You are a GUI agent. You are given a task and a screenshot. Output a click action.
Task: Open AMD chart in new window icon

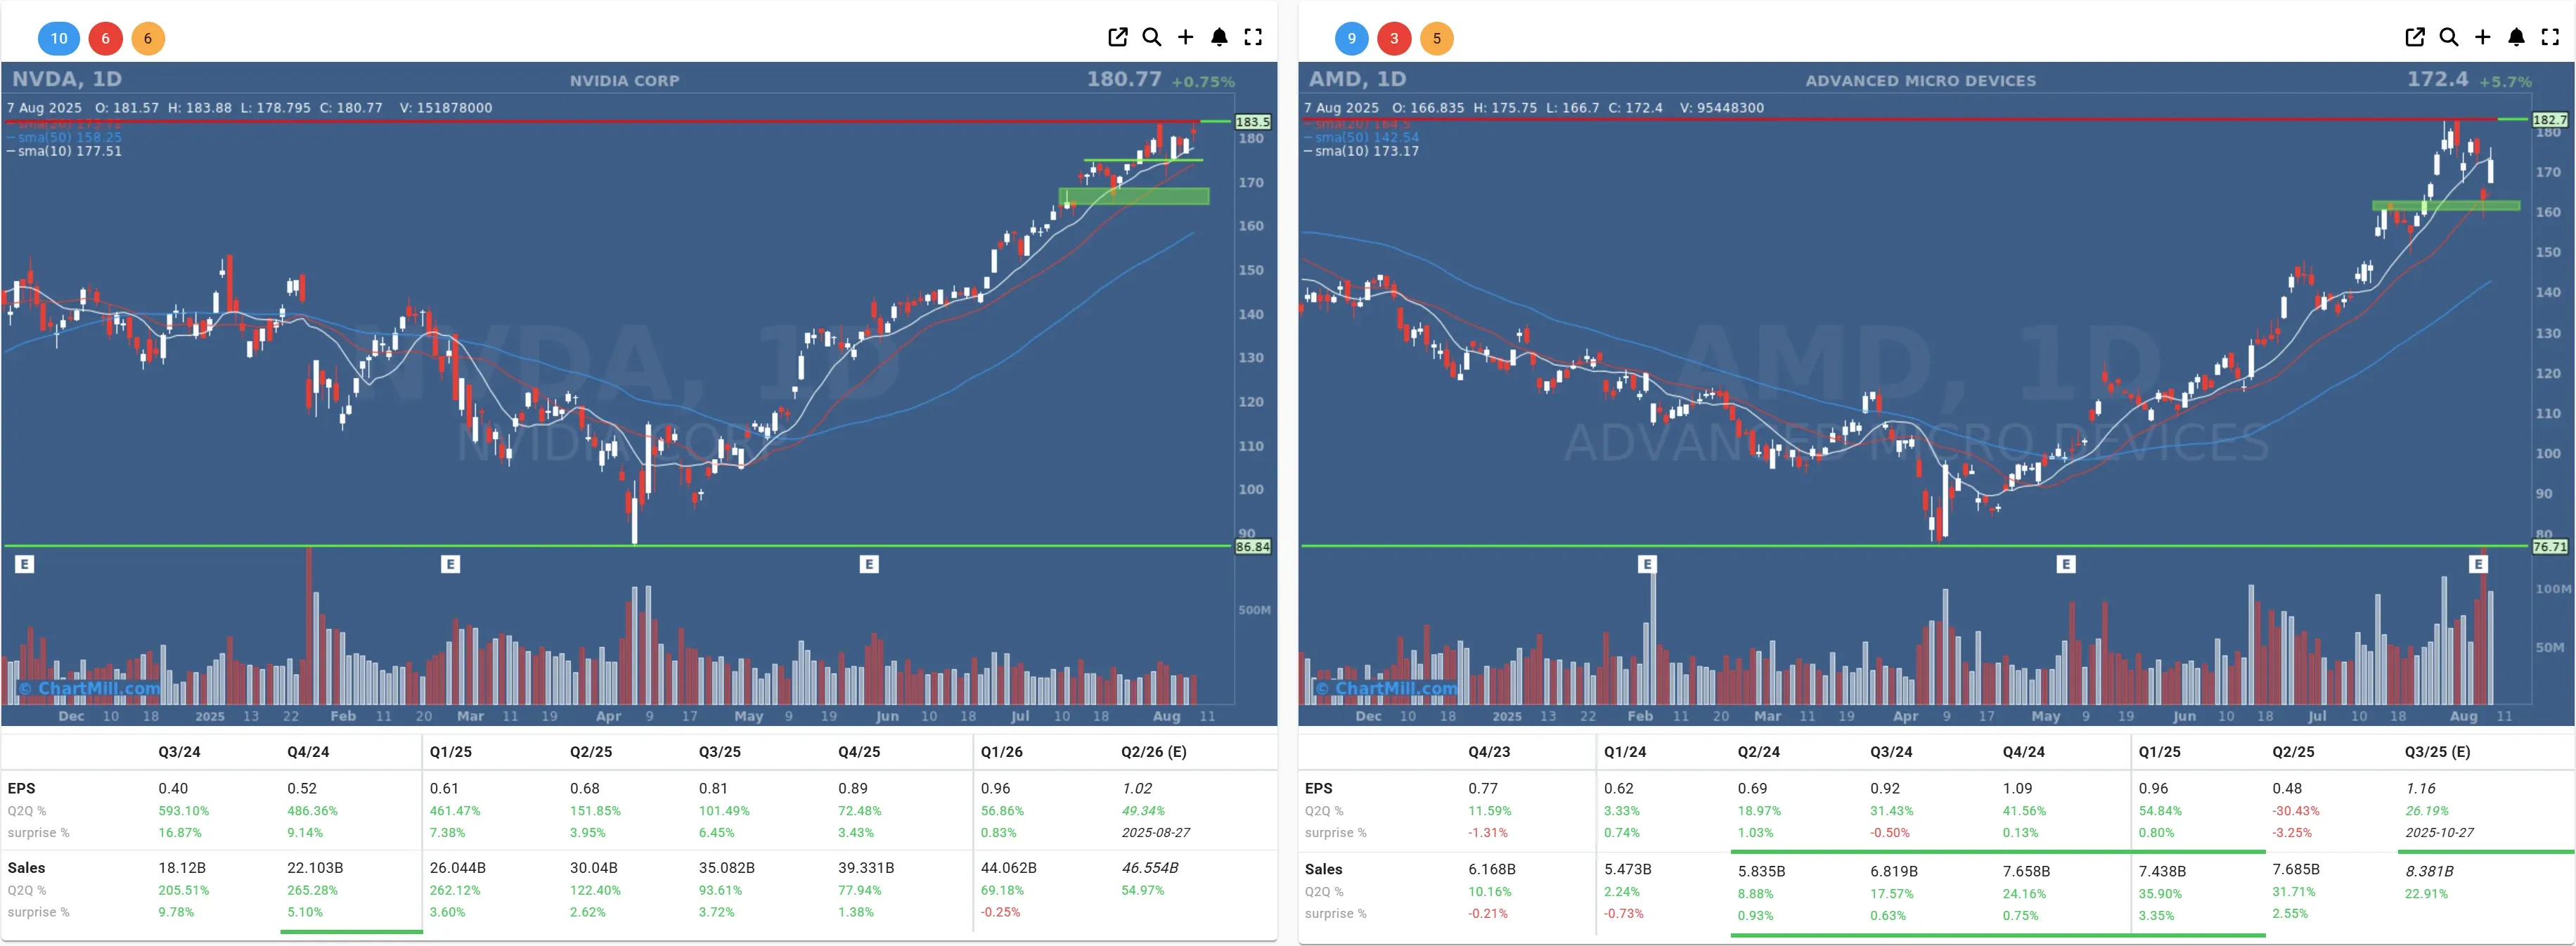[x=2414, y=37]
